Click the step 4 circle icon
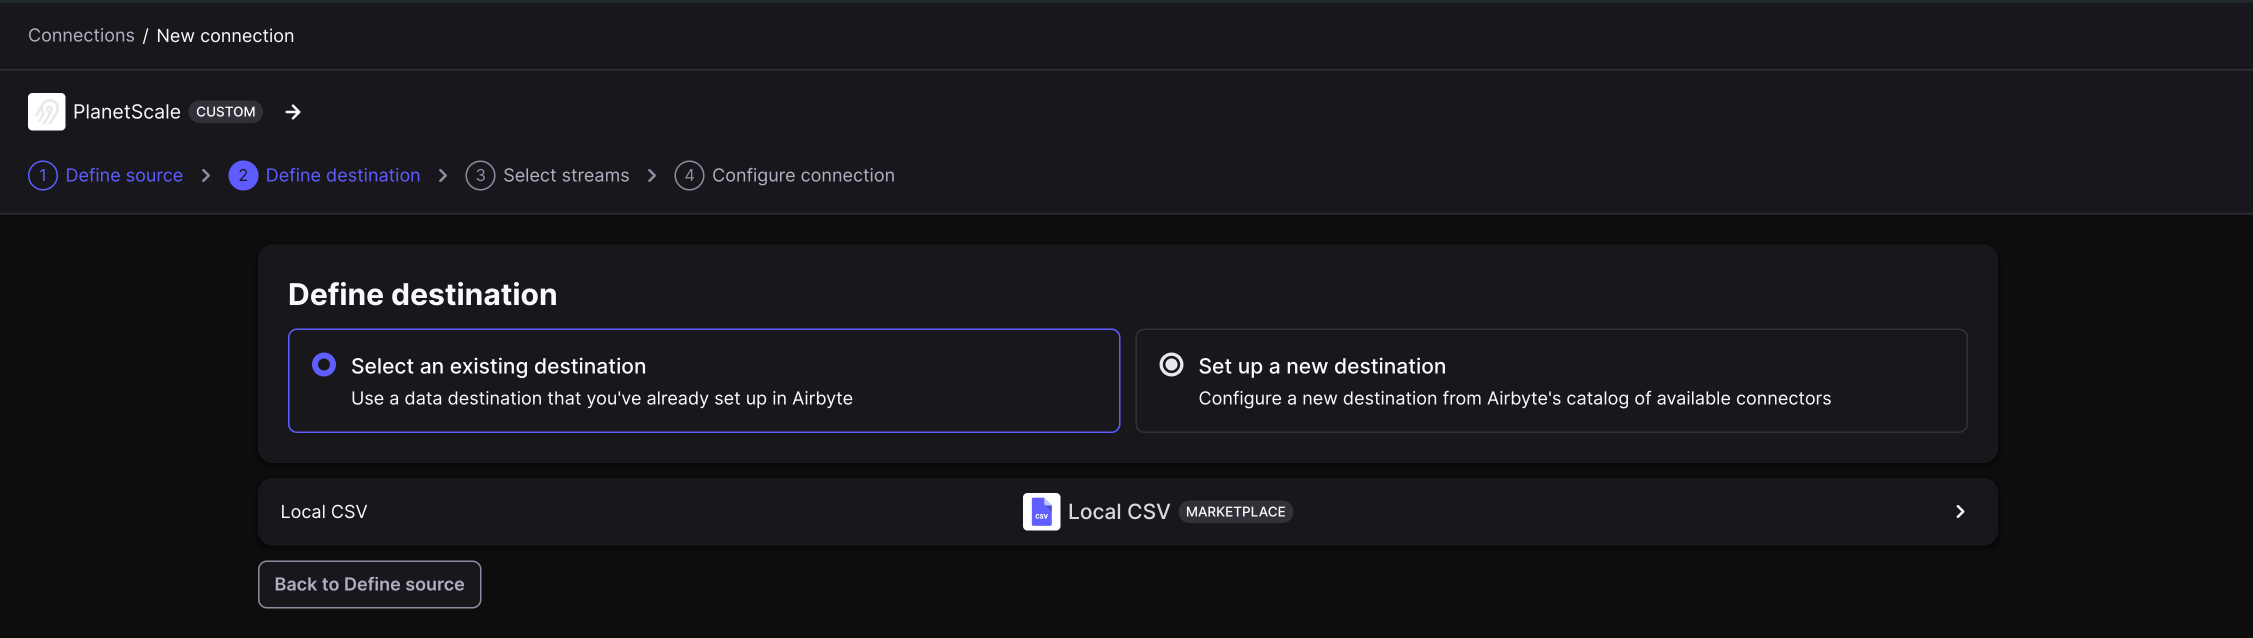Viewport: 2253px width, 638px height. point(689,176)
